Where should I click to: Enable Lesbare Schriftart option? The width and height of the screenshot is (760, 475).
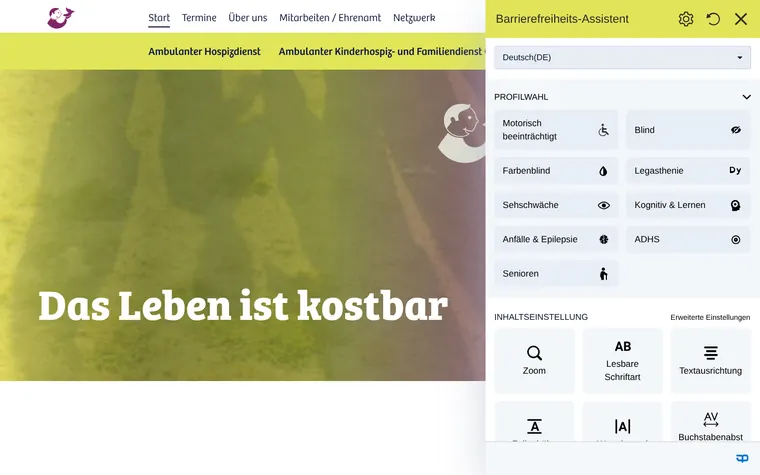pos(622,361)
